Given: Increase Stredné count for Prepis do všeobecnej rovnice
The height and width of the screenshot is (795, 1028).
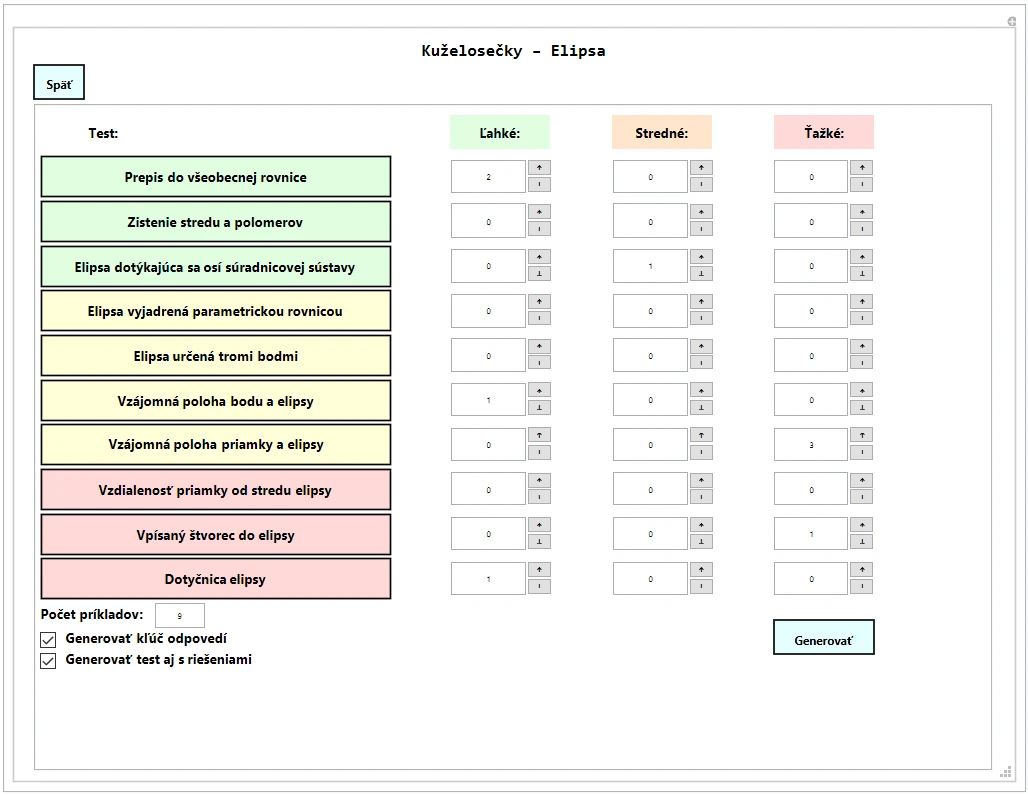Looking at the screenshot, I should click(x=701, y=168).
